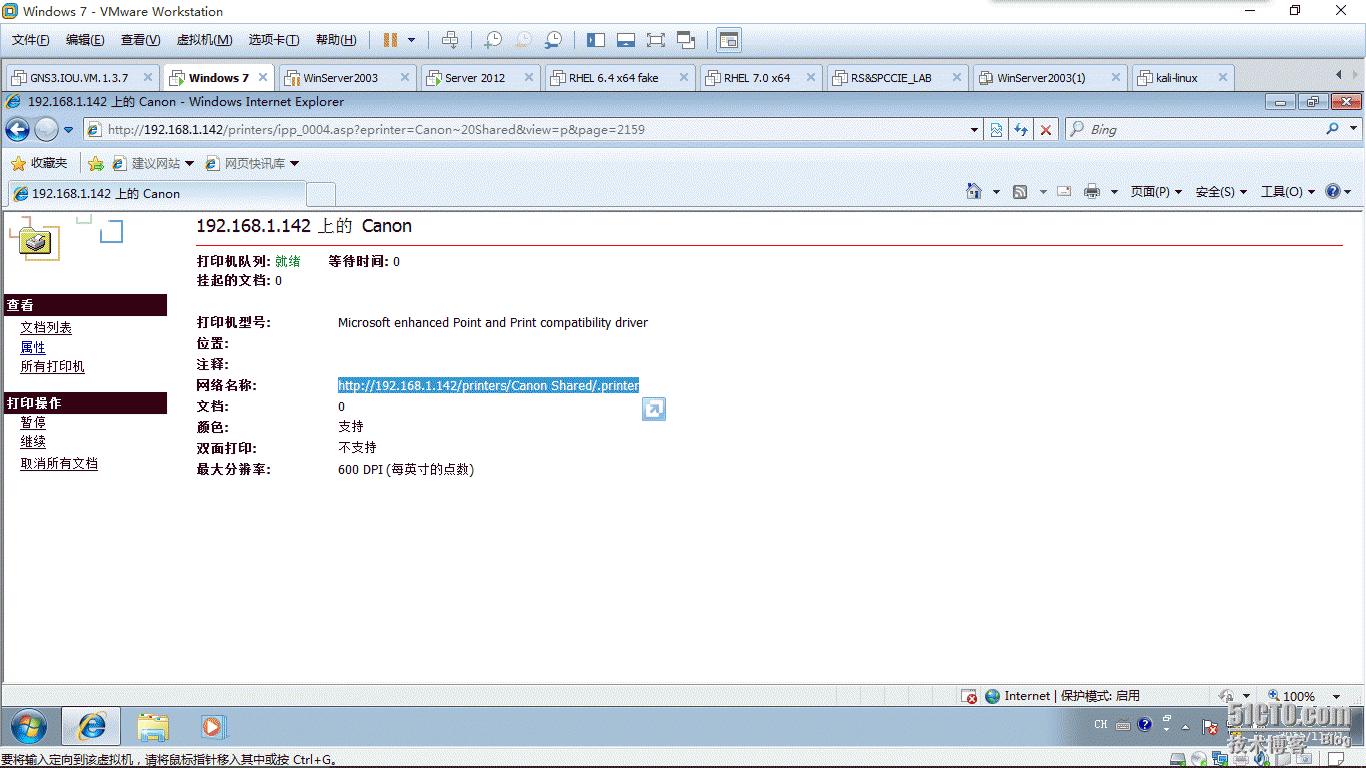Open the IE print function
Image resolution: width=1366 pixels, height=768 pixels.
1094,191
